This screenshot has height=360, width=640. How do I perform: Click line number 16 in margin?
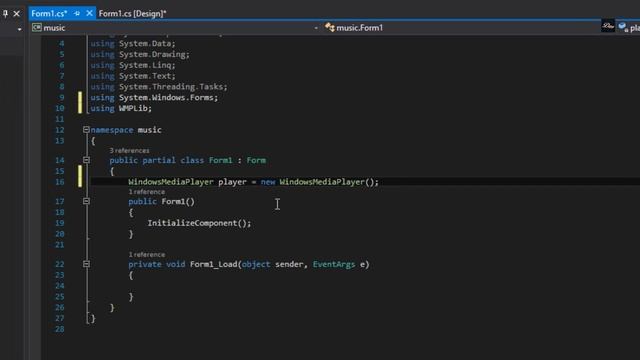point(60,182)
